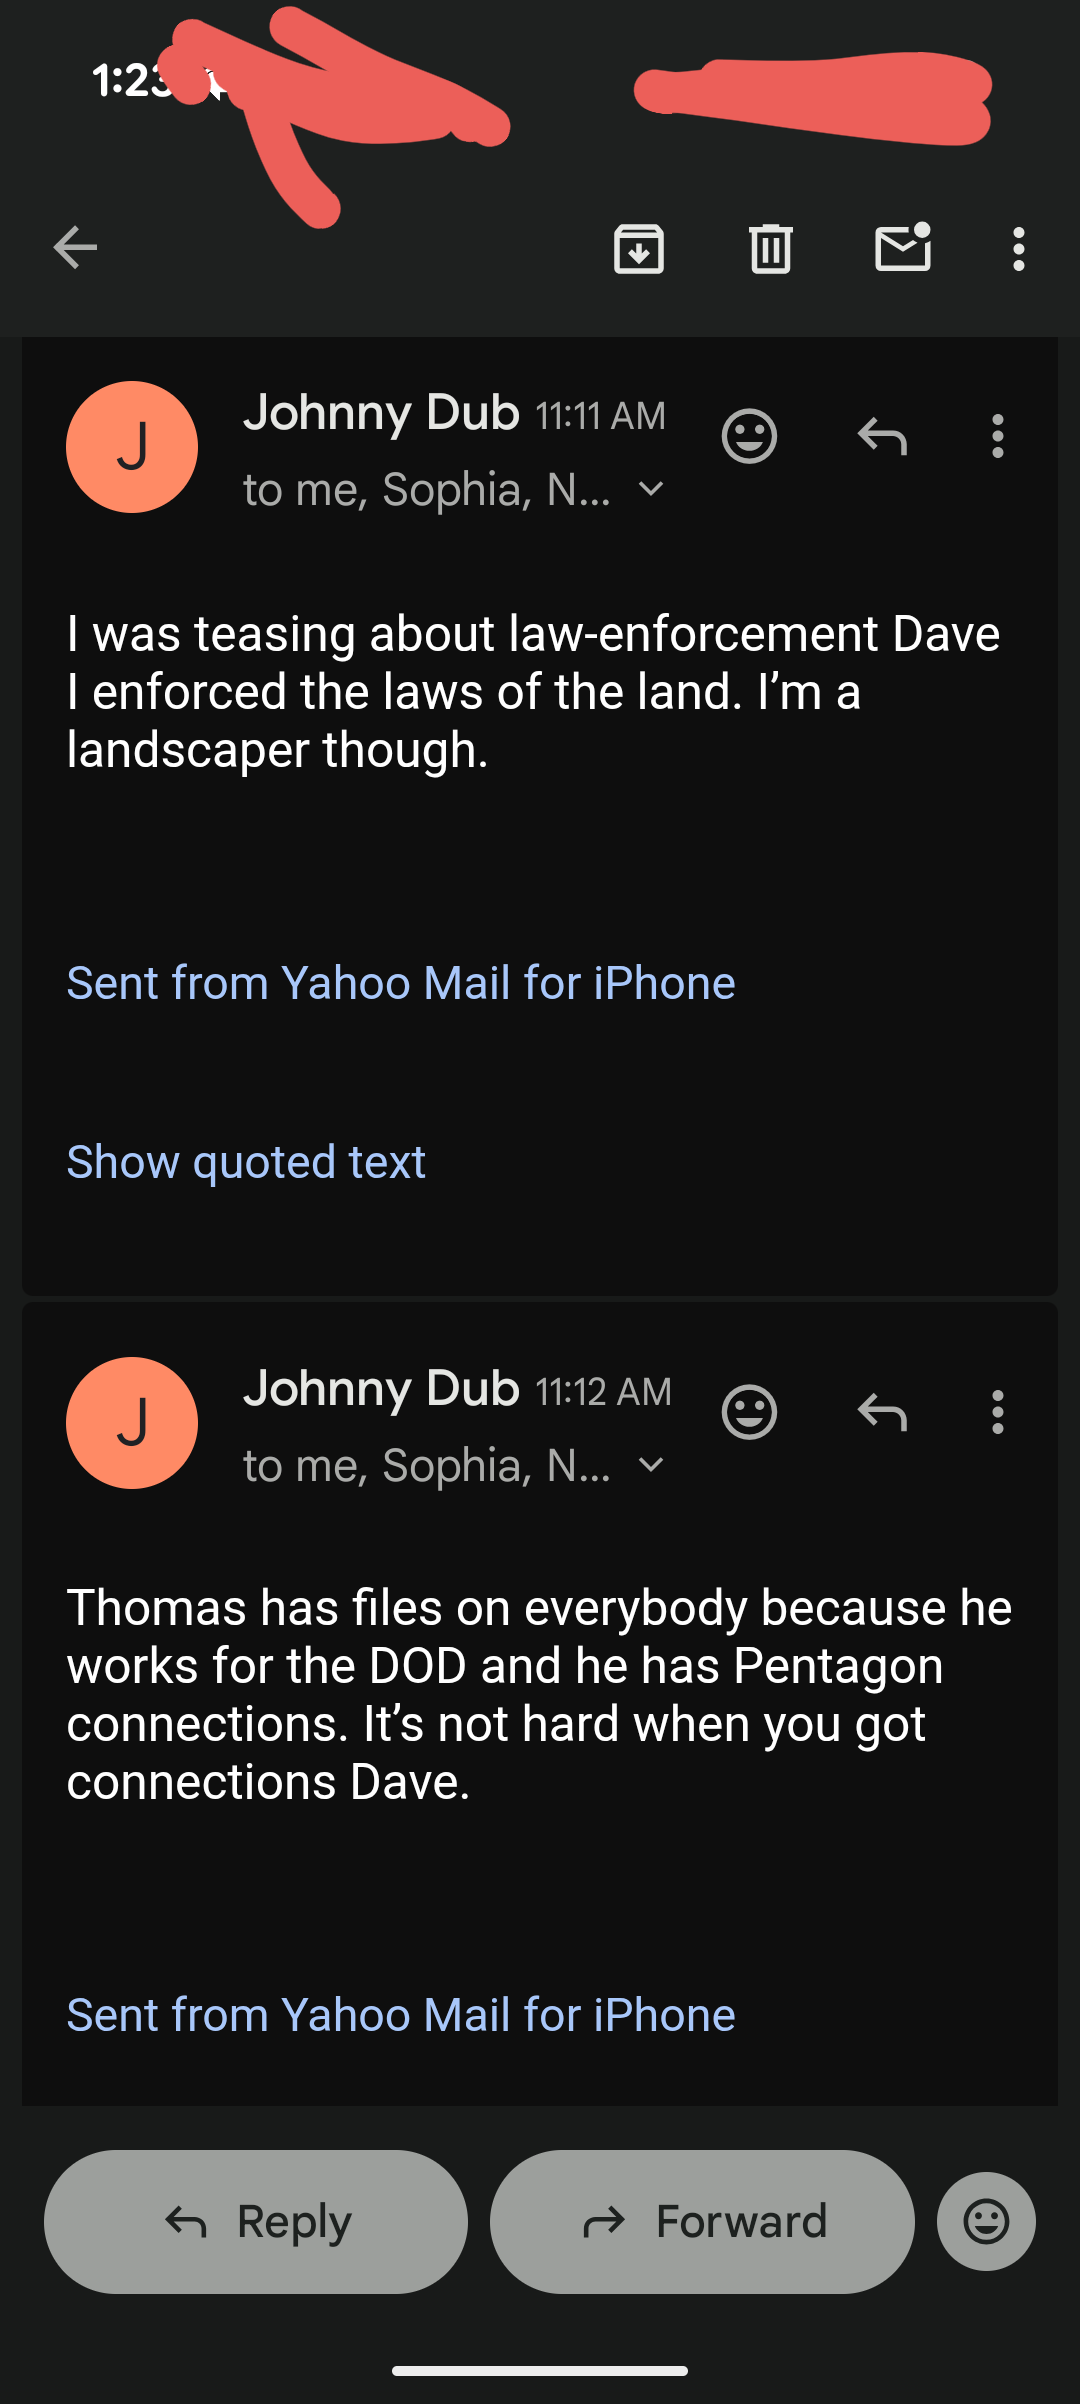
Task: Reply to the 11:12 AM message
Action: coord(882,1413)
